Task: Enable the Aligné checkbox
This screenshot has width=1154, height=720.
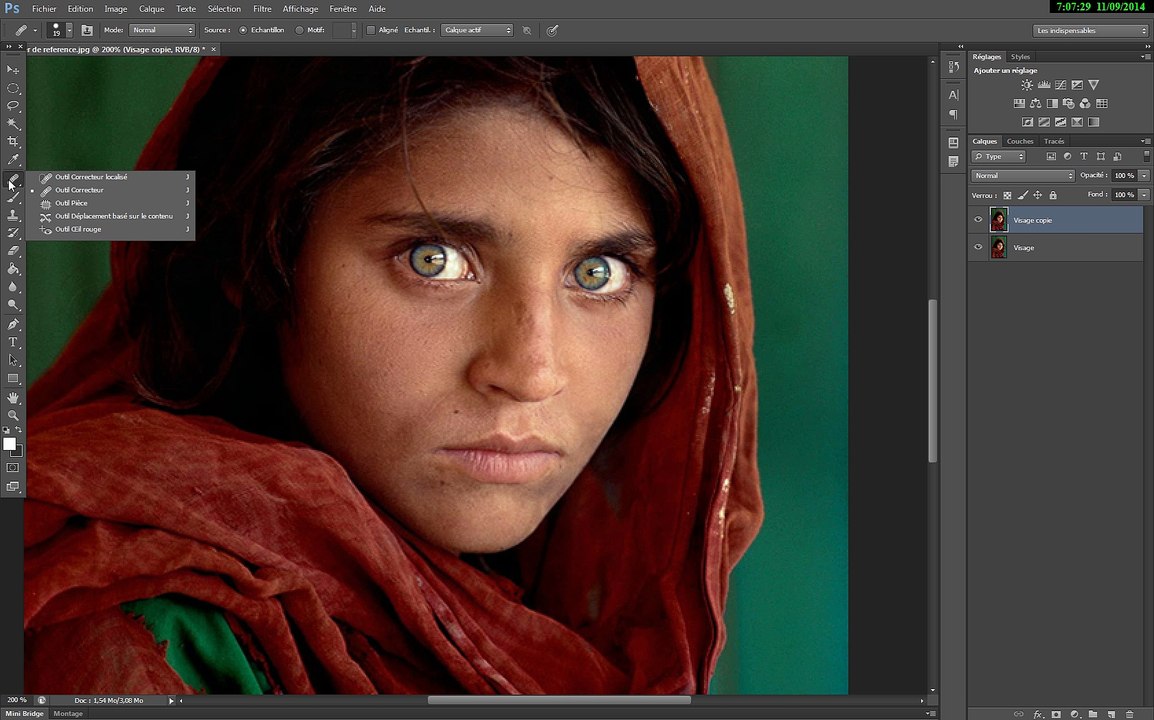Action: 371,30
